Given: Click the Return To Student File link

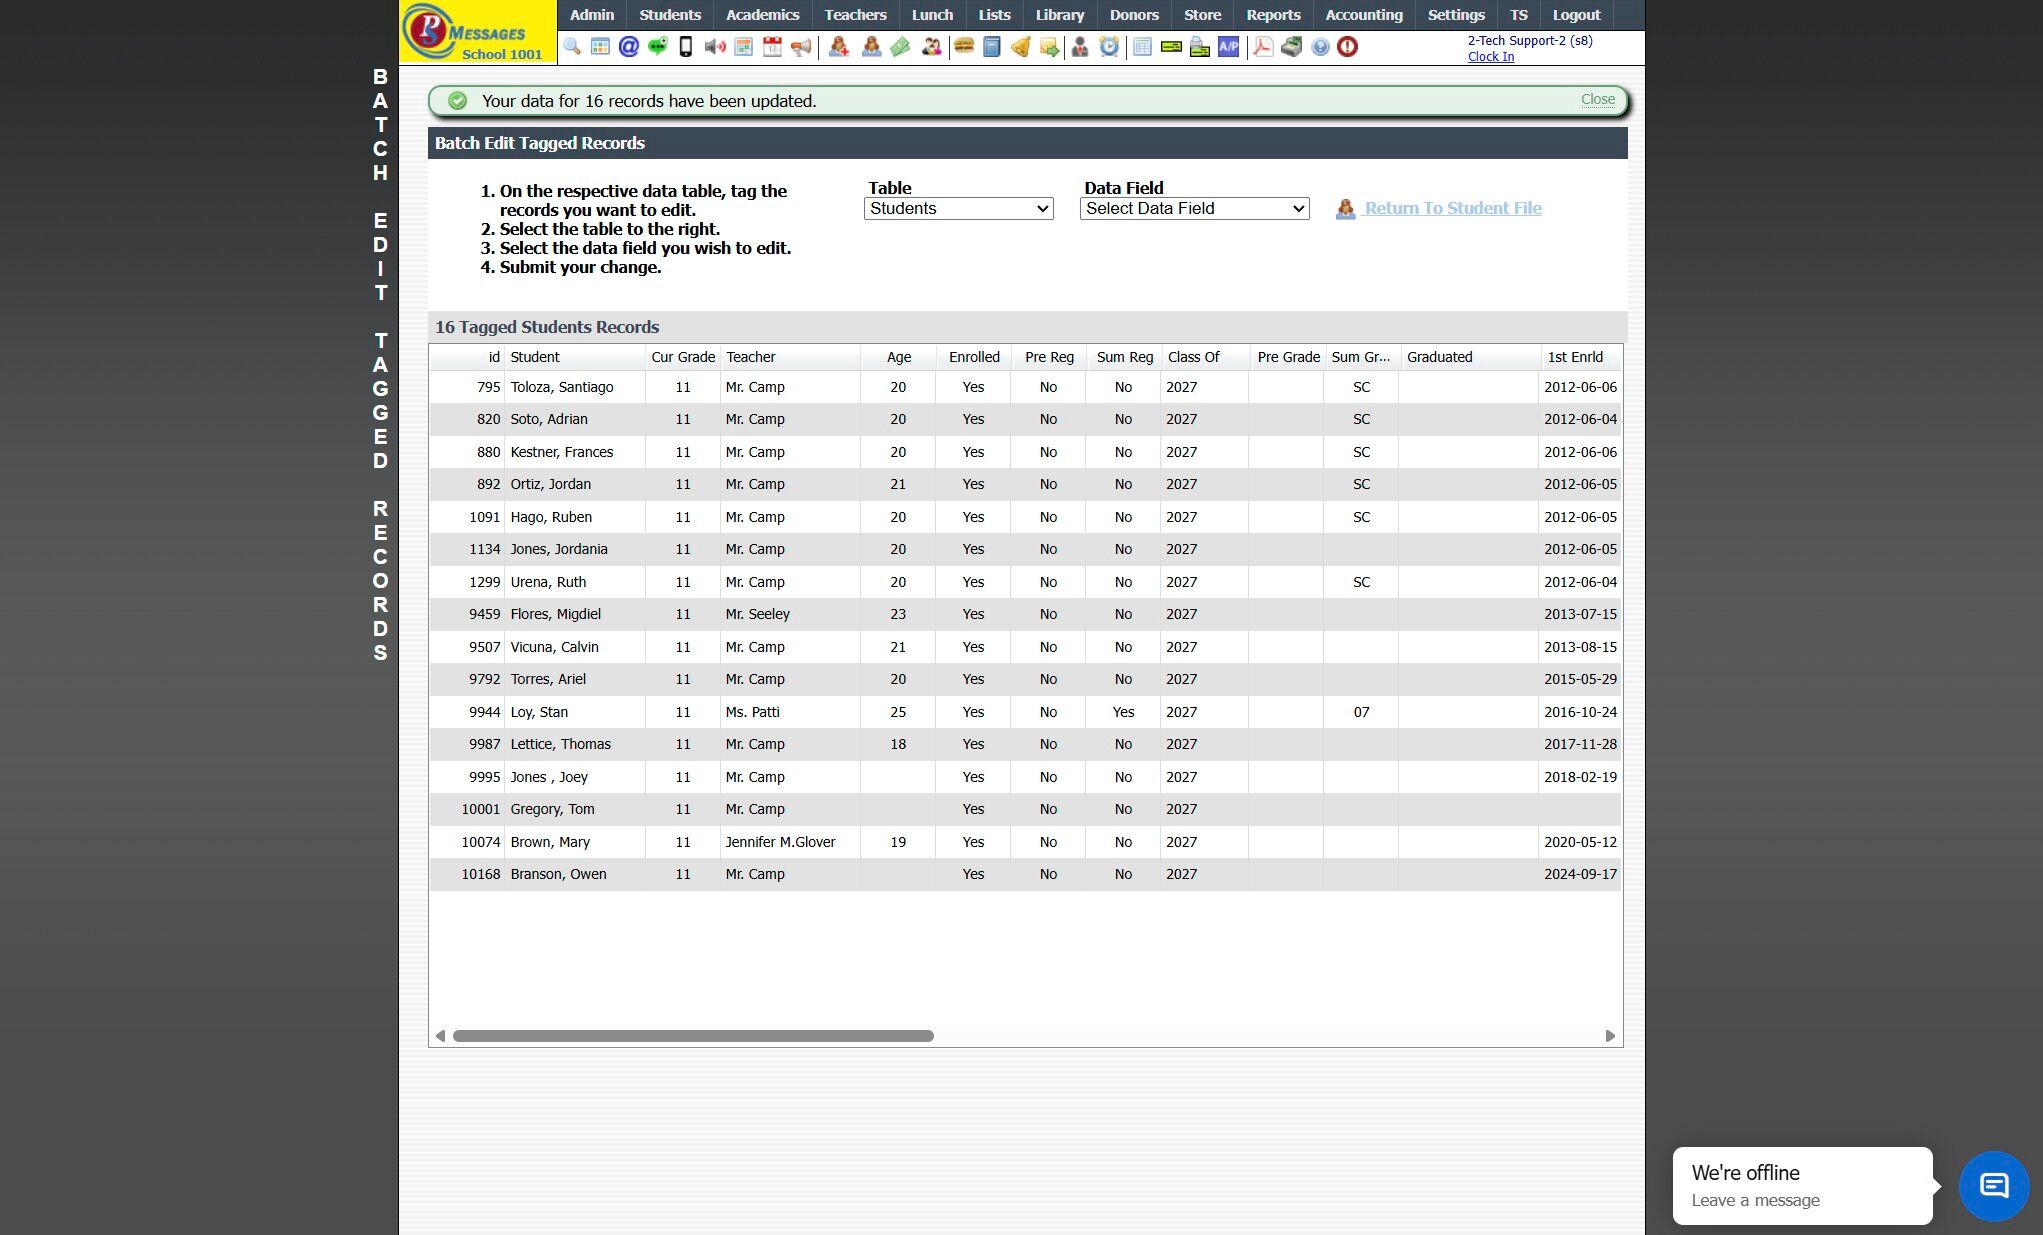Looking at the screenshot, I should 1452,208.
